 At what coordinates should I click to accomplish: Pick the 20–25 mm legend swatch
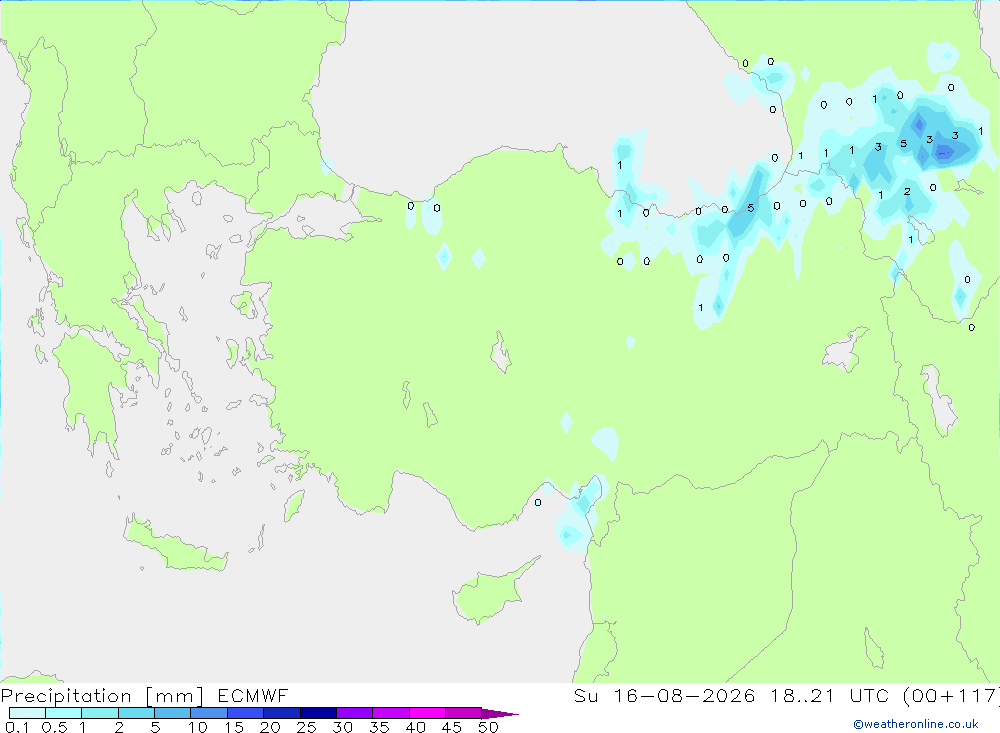tap(282, 713)
